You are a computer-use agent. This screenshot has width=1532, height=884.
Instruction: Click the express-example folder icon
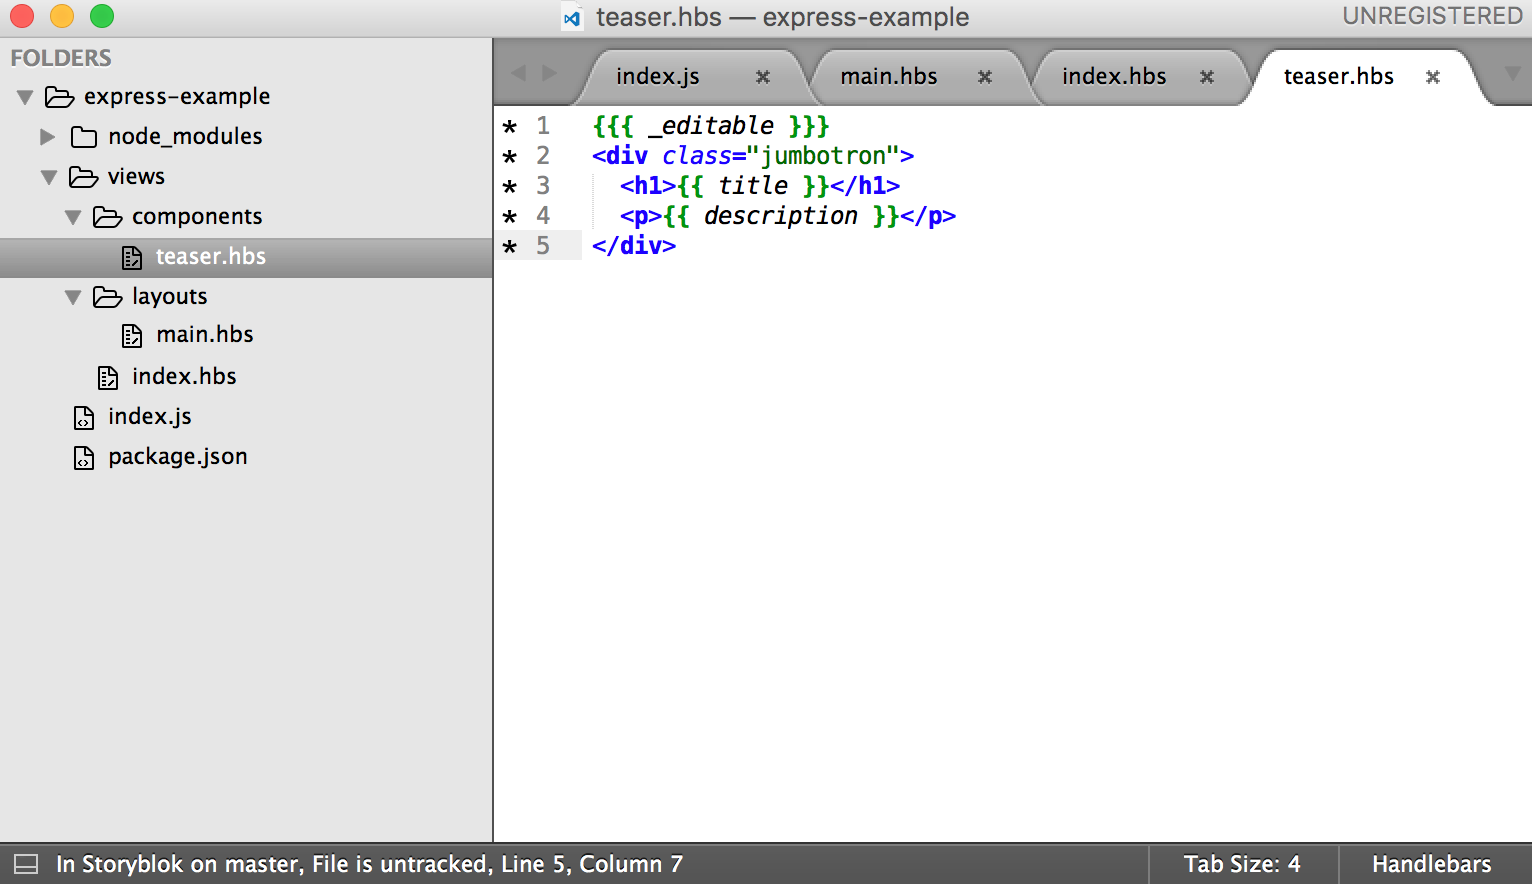point(60,97)
